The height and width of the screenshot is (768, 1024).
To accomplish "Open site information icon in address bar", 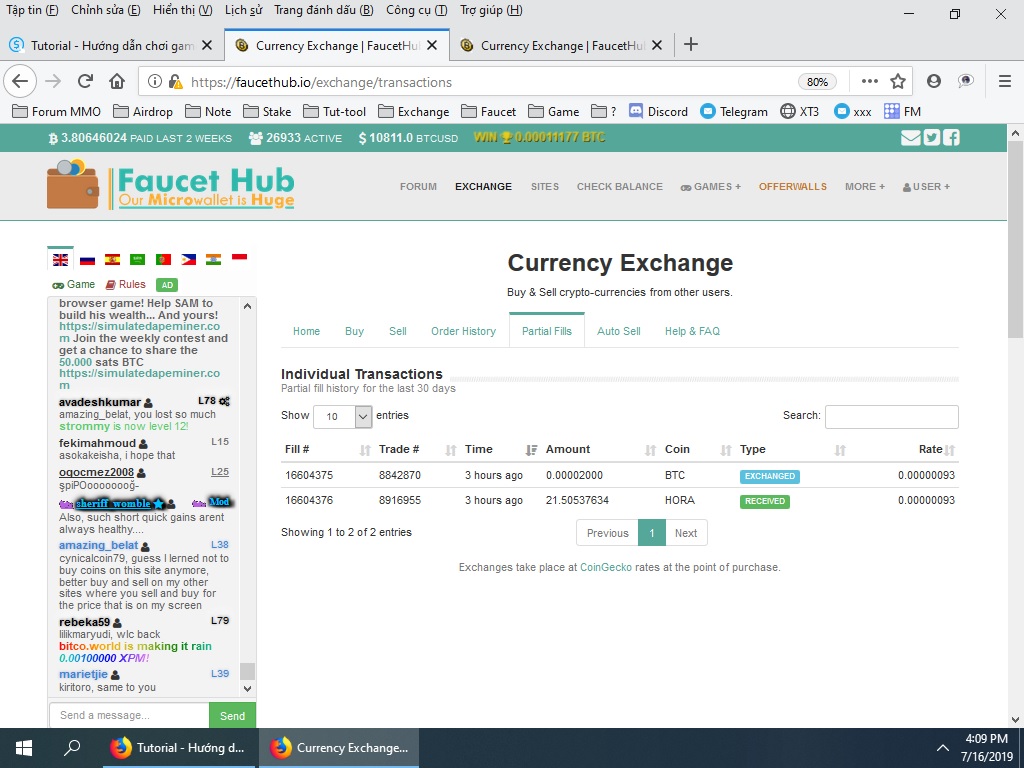I will click(154, 82).
